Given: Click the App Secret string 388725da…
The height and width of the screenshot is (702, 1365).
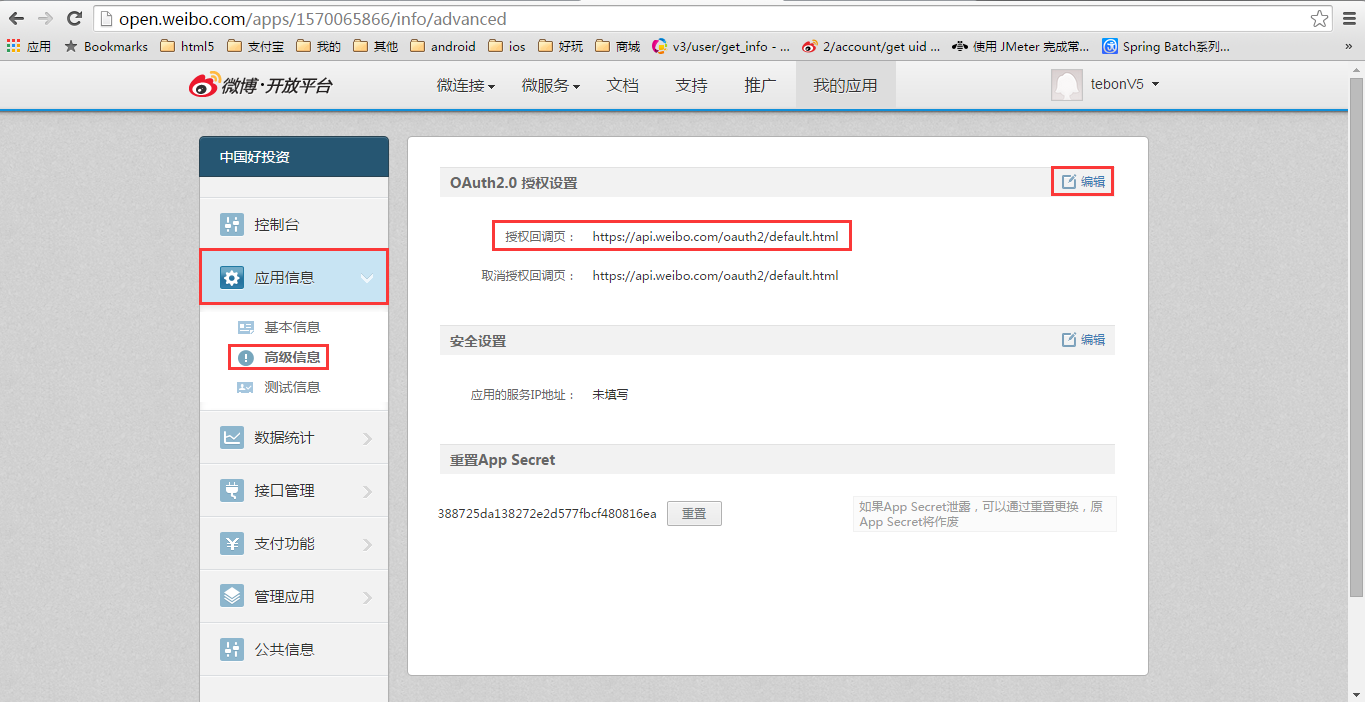Looking at the screenshot, I should pyautogui.click(x=547, y=513).
